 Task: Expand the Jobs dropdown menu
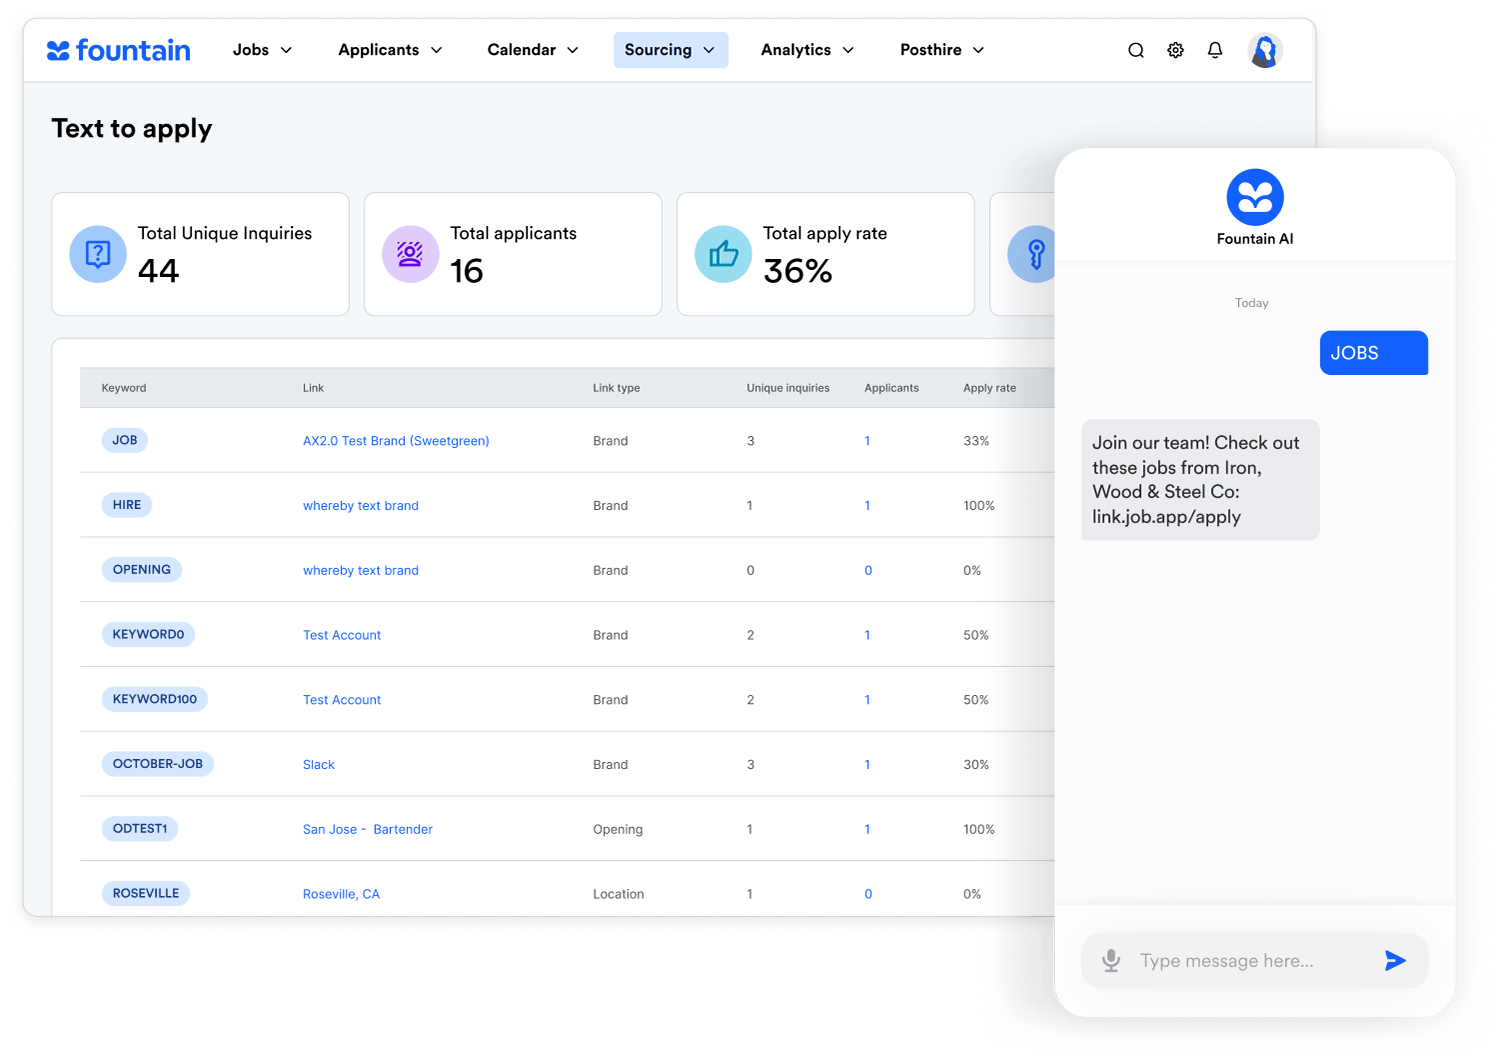point(262,50)
